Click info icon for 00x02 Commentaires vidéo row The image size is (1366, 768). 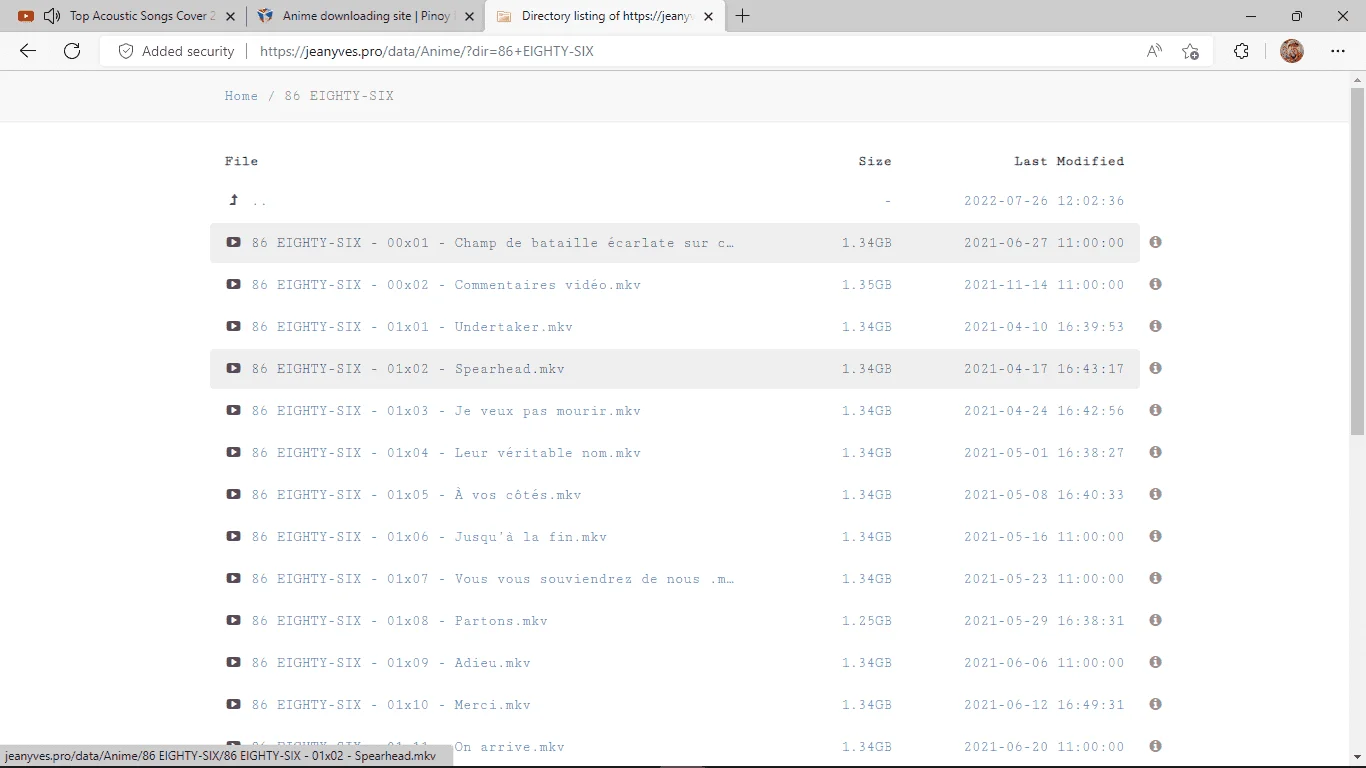(1155, 284)
